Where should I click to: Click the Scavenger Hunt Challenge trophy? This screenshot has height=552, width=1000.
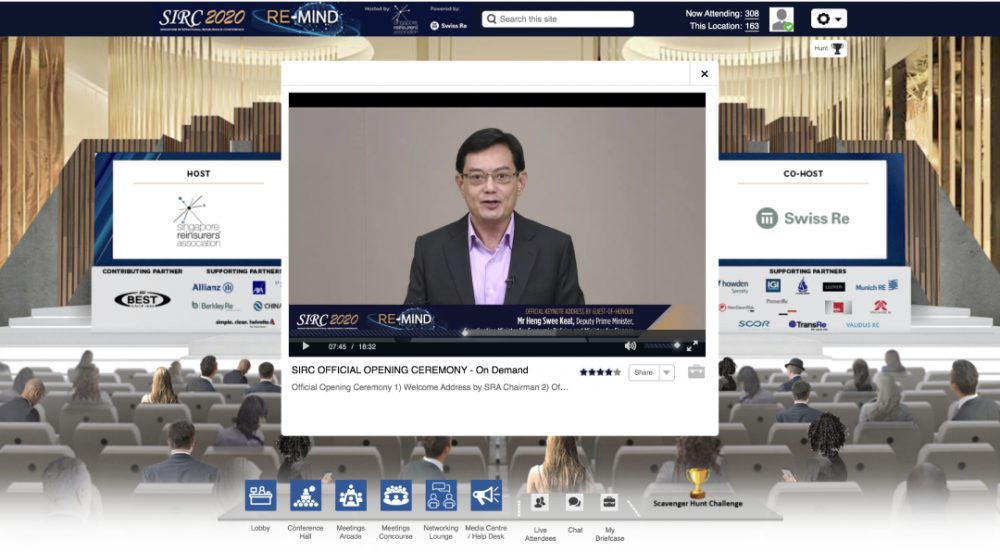[697, 483]
